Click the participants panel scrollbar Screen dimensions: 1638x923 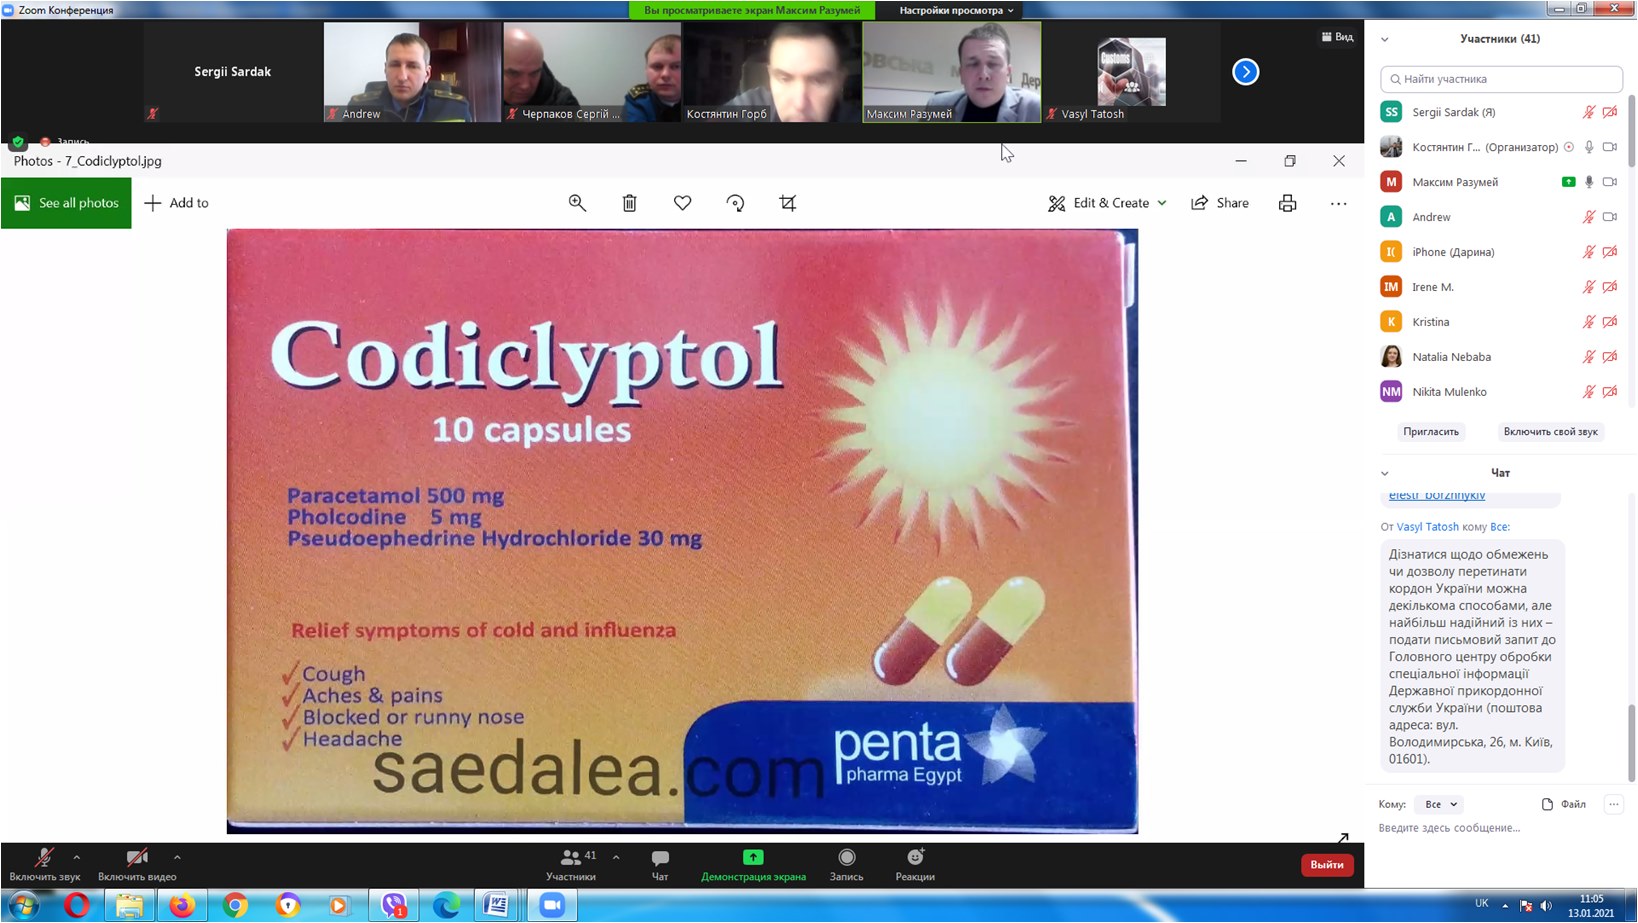pos(1632,130)
